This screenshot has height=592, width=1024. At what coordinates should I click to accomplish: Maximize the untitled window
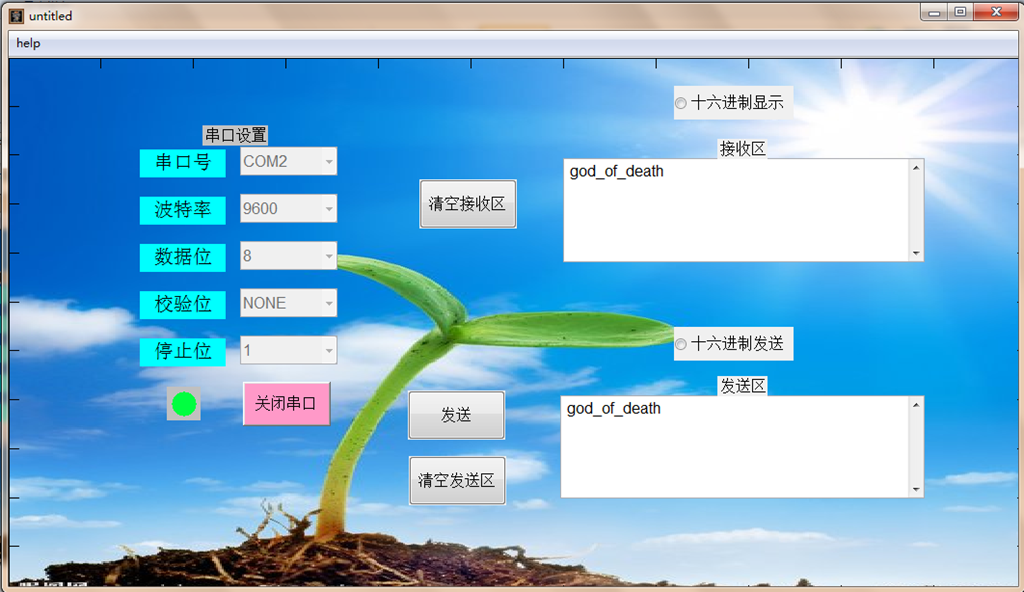click(960, 13)
